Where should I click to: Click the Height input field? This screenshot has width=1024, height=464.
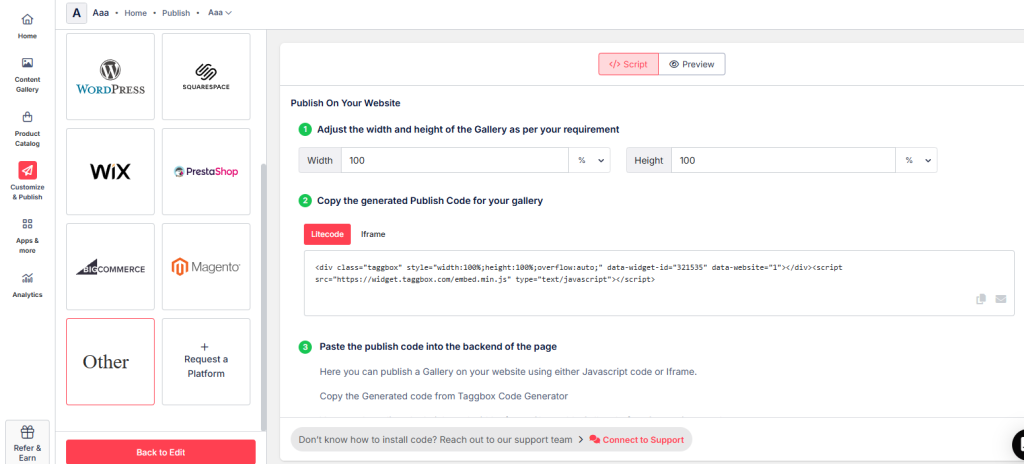pyautogui.click(x=784, y=160)
